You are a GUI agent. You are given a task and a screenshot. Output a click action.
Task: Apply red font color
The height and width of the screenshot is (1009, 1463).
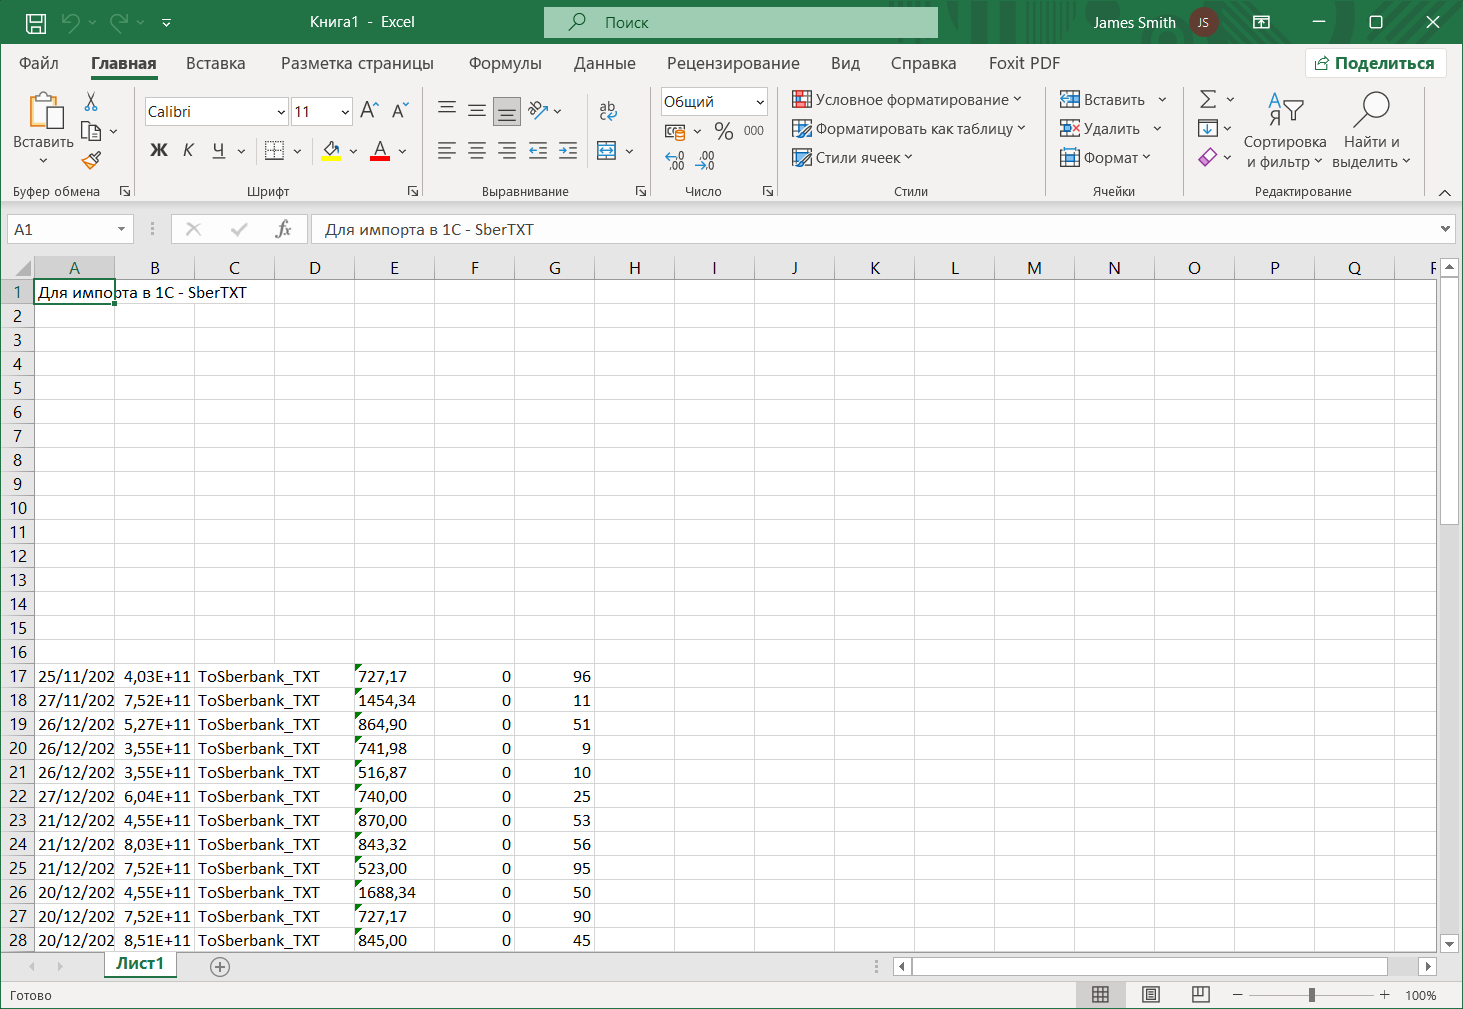click(380, 151)
